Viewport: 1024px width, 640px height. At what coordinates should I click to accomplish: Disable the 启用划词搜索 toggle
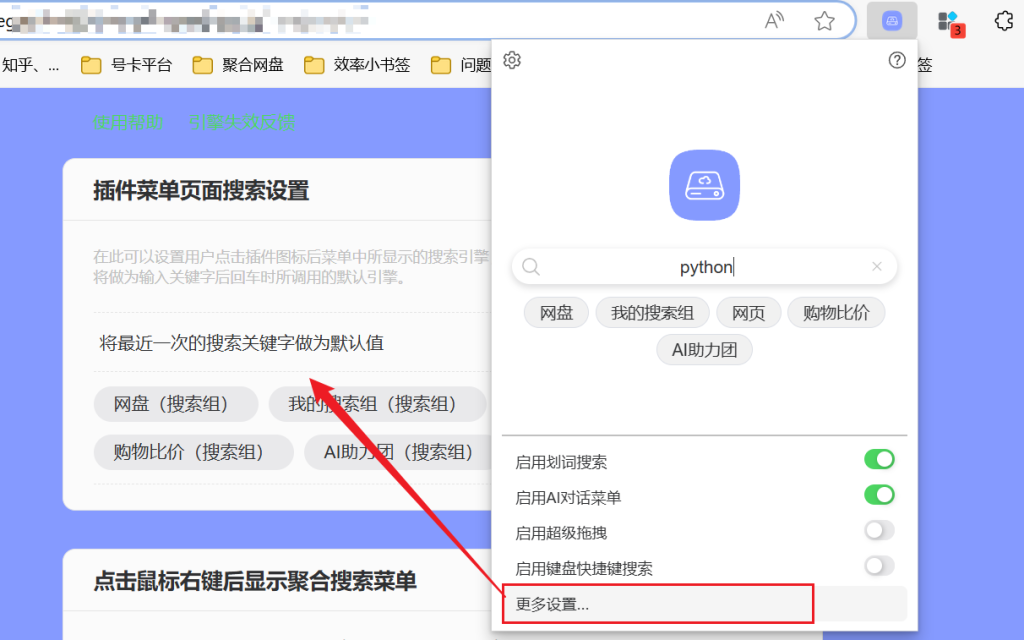tap(879, 459)
